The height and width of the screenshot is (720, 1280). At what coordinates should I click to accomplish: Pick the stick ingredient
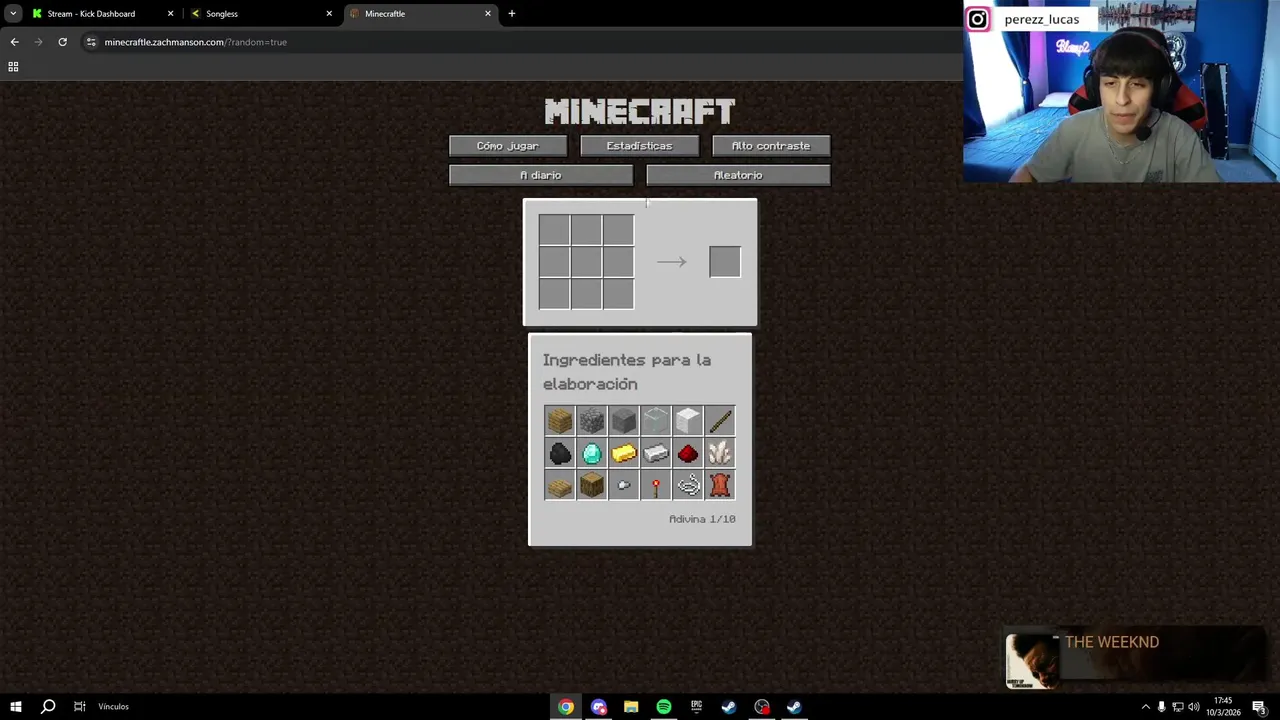point(720,421)
